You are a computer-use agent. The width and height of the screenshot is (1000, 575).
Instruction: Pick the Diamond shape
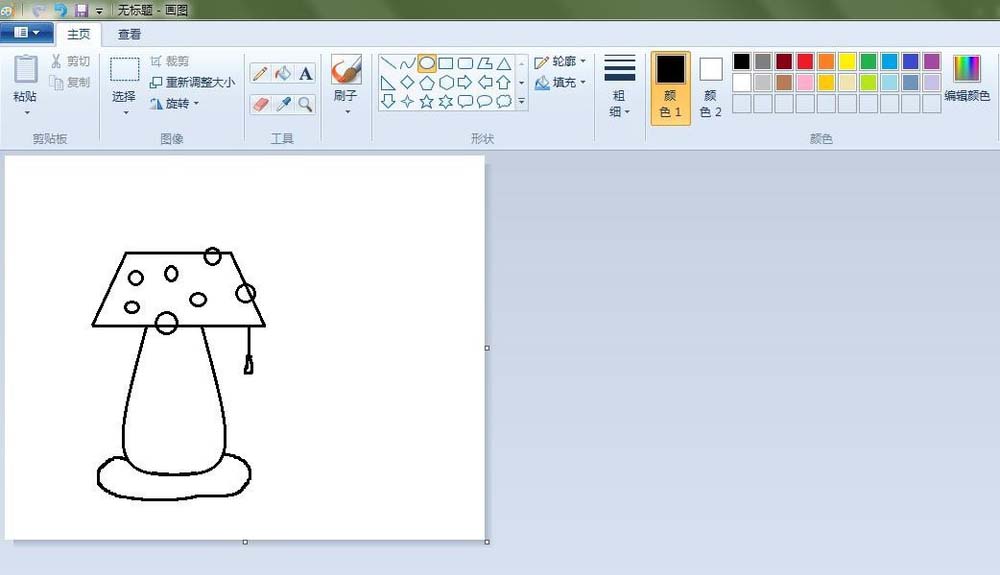point(407,82)
